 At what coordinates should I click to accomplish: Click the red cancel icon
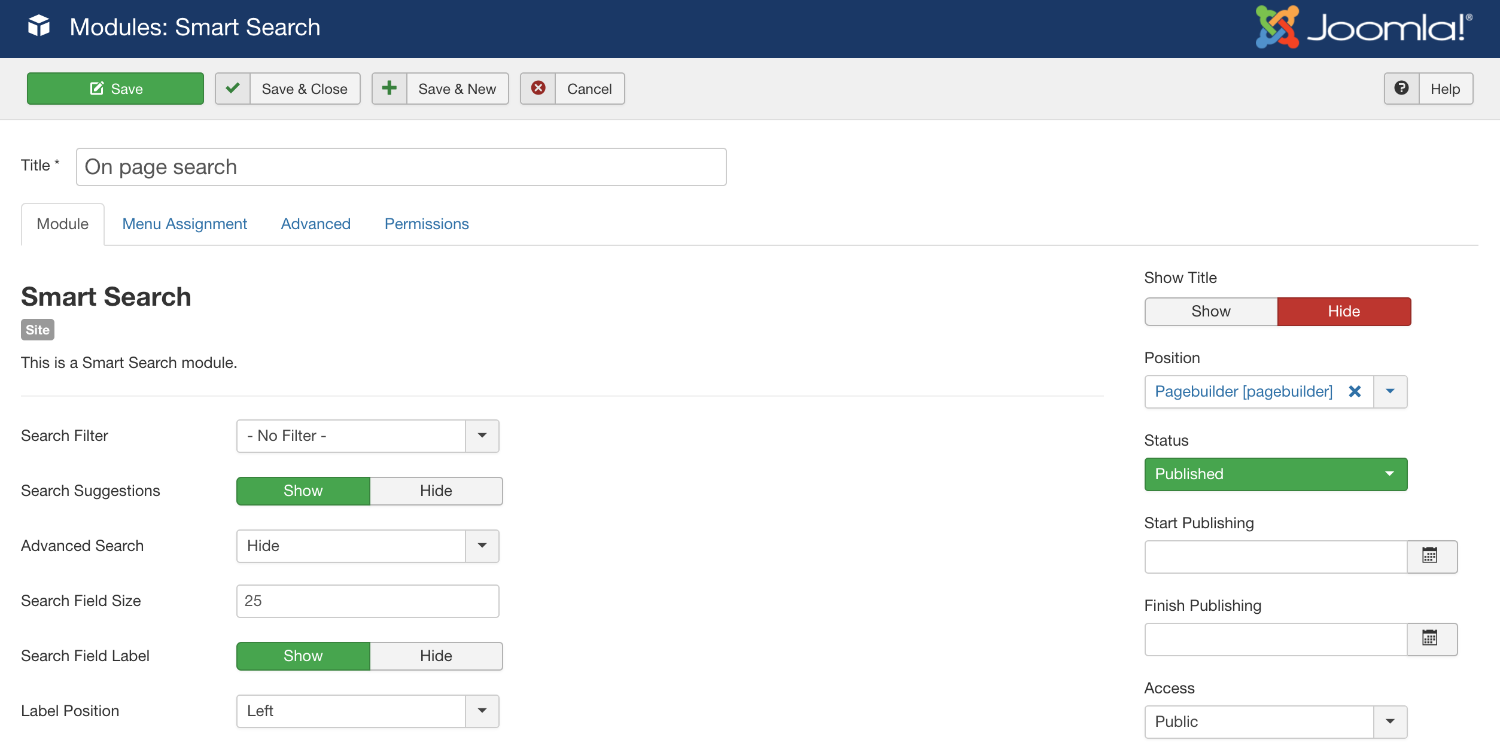click(x=538, y=88)
